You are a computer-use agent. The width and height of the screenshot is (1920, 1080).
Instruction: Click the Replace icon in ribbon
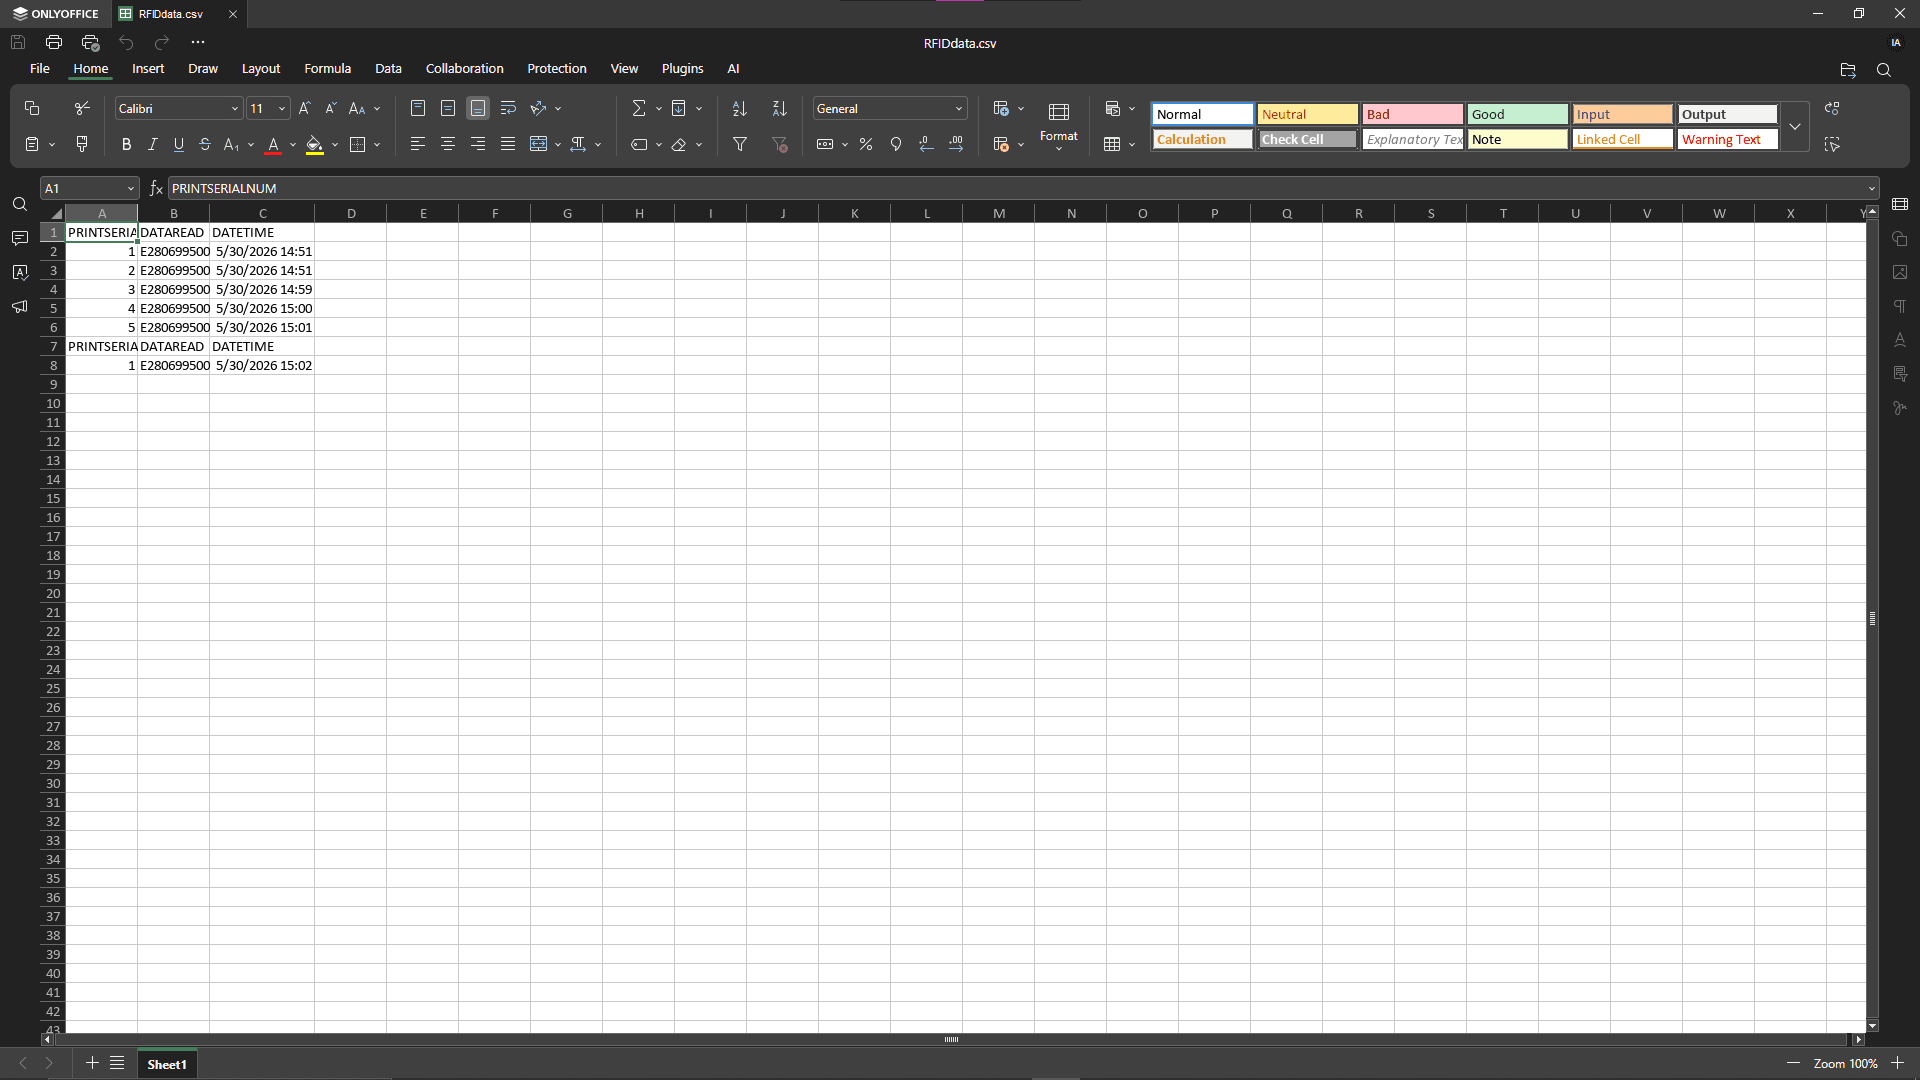(x=1832, y=108)
